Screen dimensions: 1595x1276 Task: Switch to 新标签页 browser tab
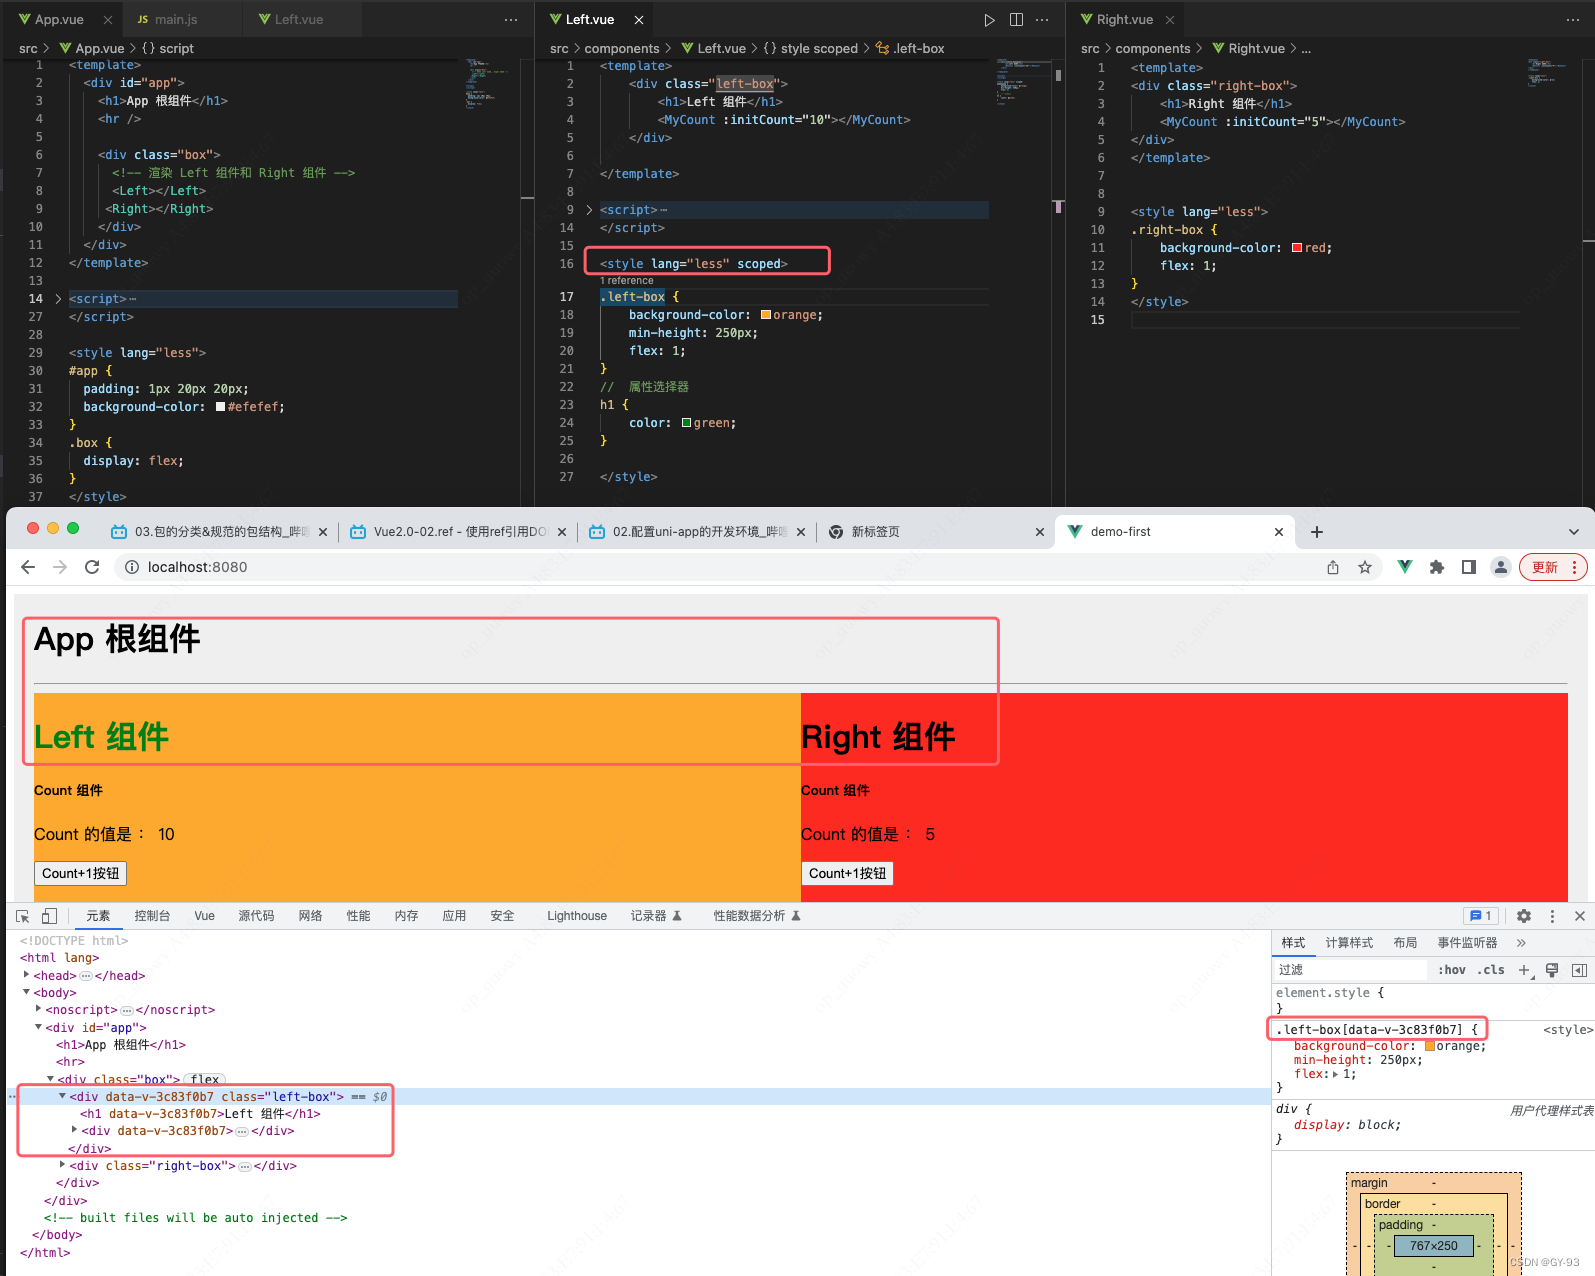point(936,532)
